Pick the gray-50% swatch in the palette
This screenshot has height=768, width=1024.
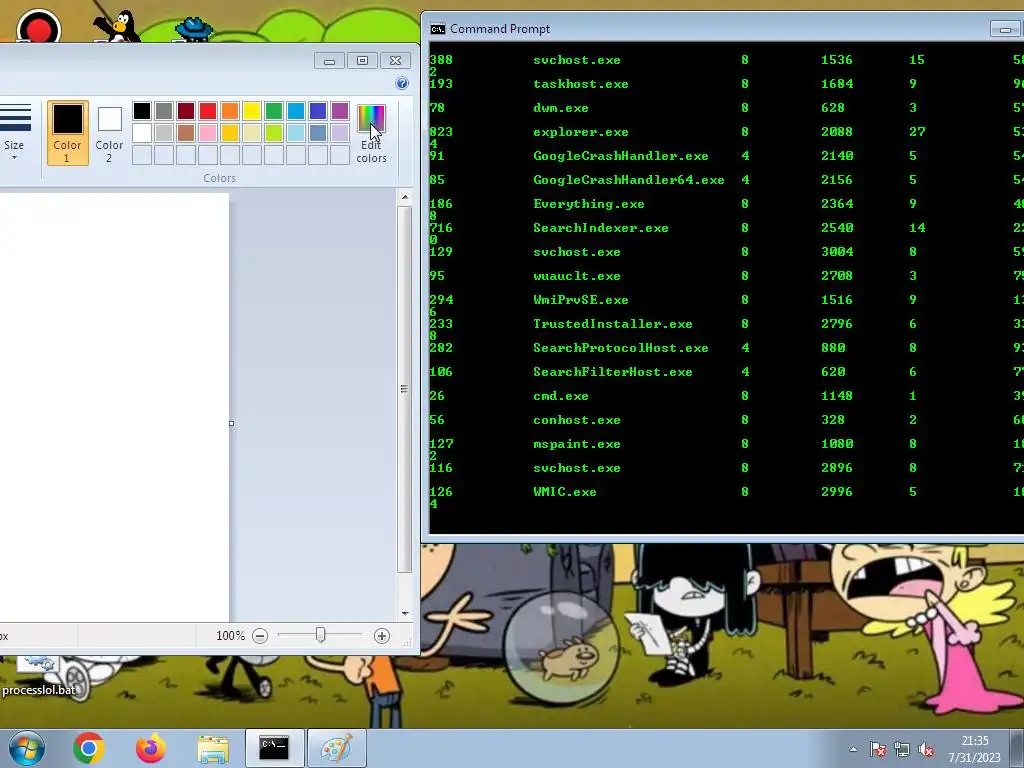pyautogui.click(x=164, y=111)
